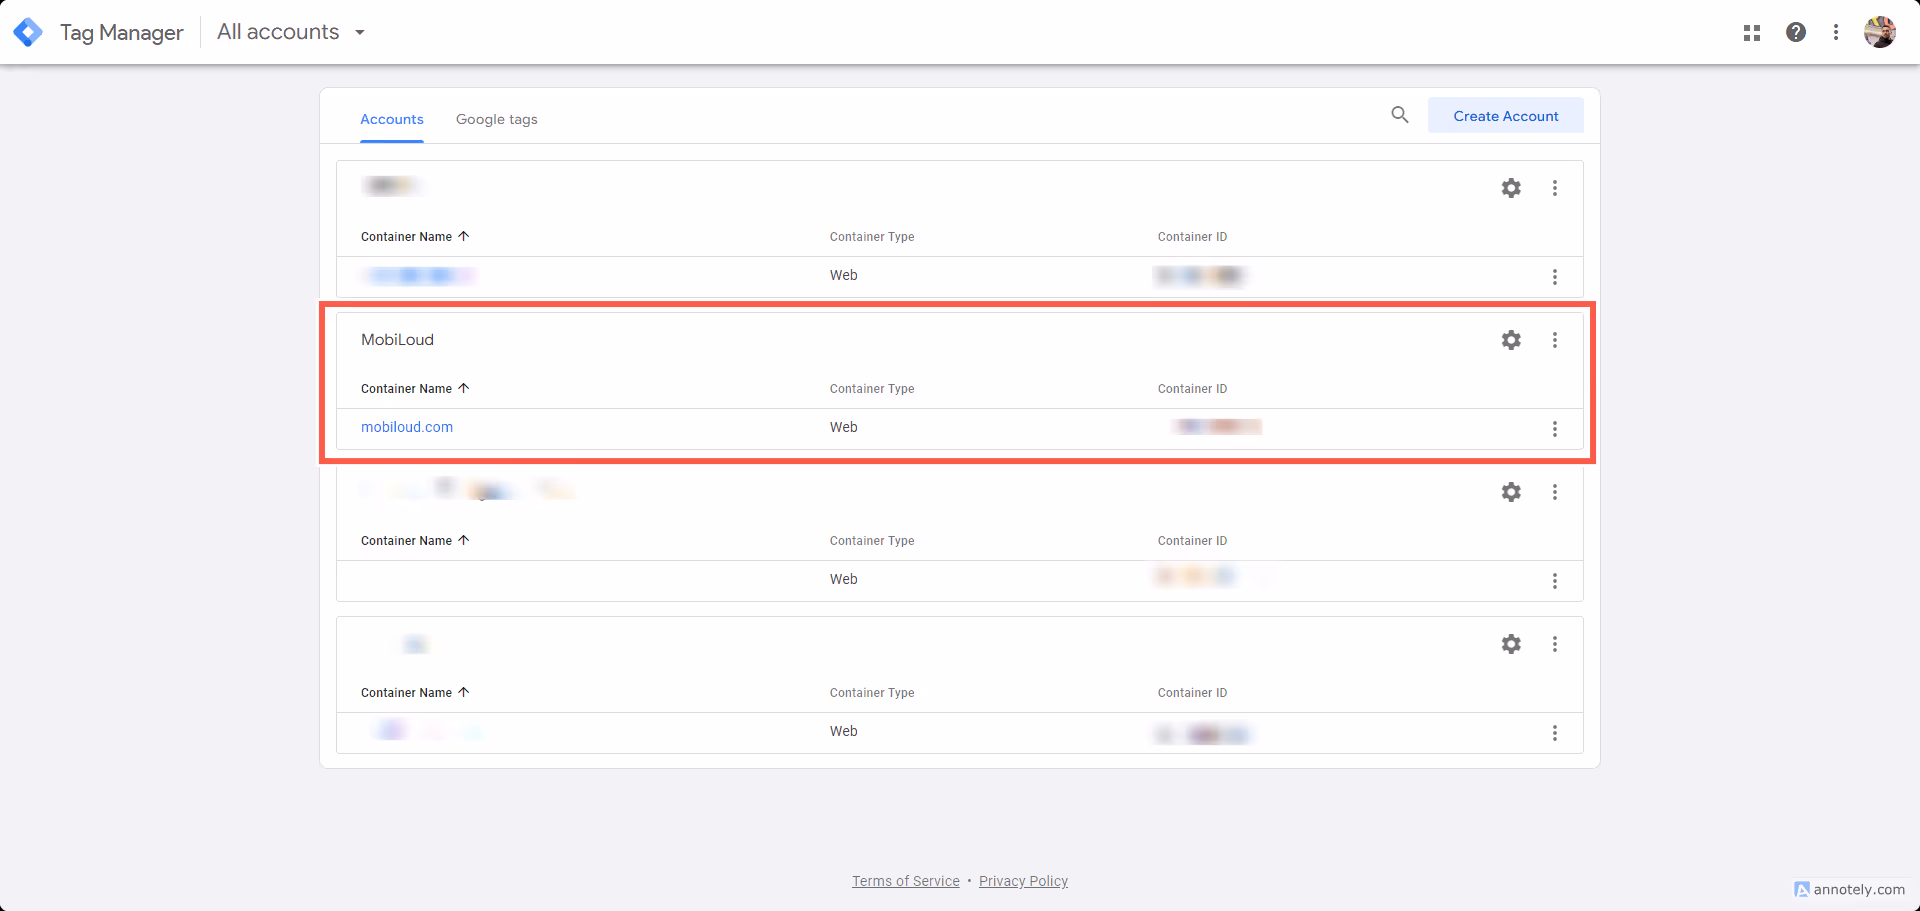Open more options for the first account header

coord(1555,188)
